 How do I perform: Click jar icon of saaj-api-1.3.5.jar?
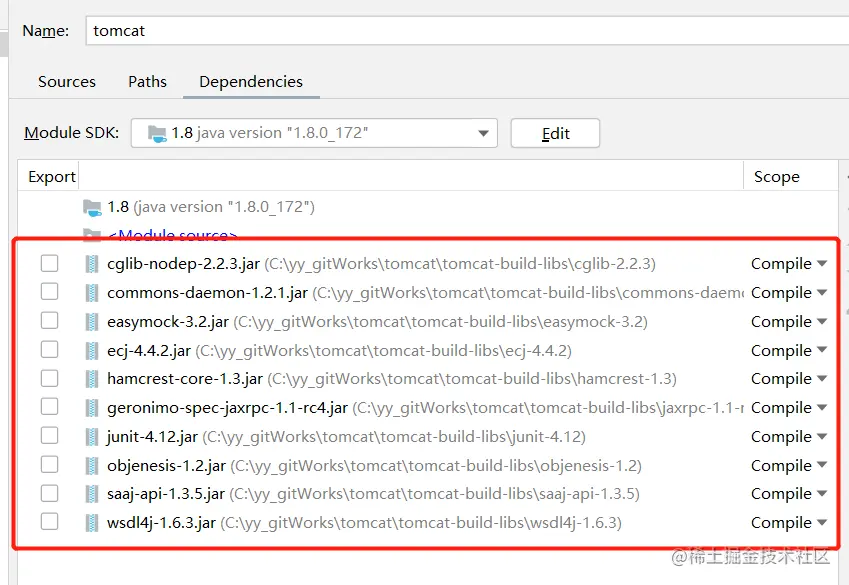(92, 493)
